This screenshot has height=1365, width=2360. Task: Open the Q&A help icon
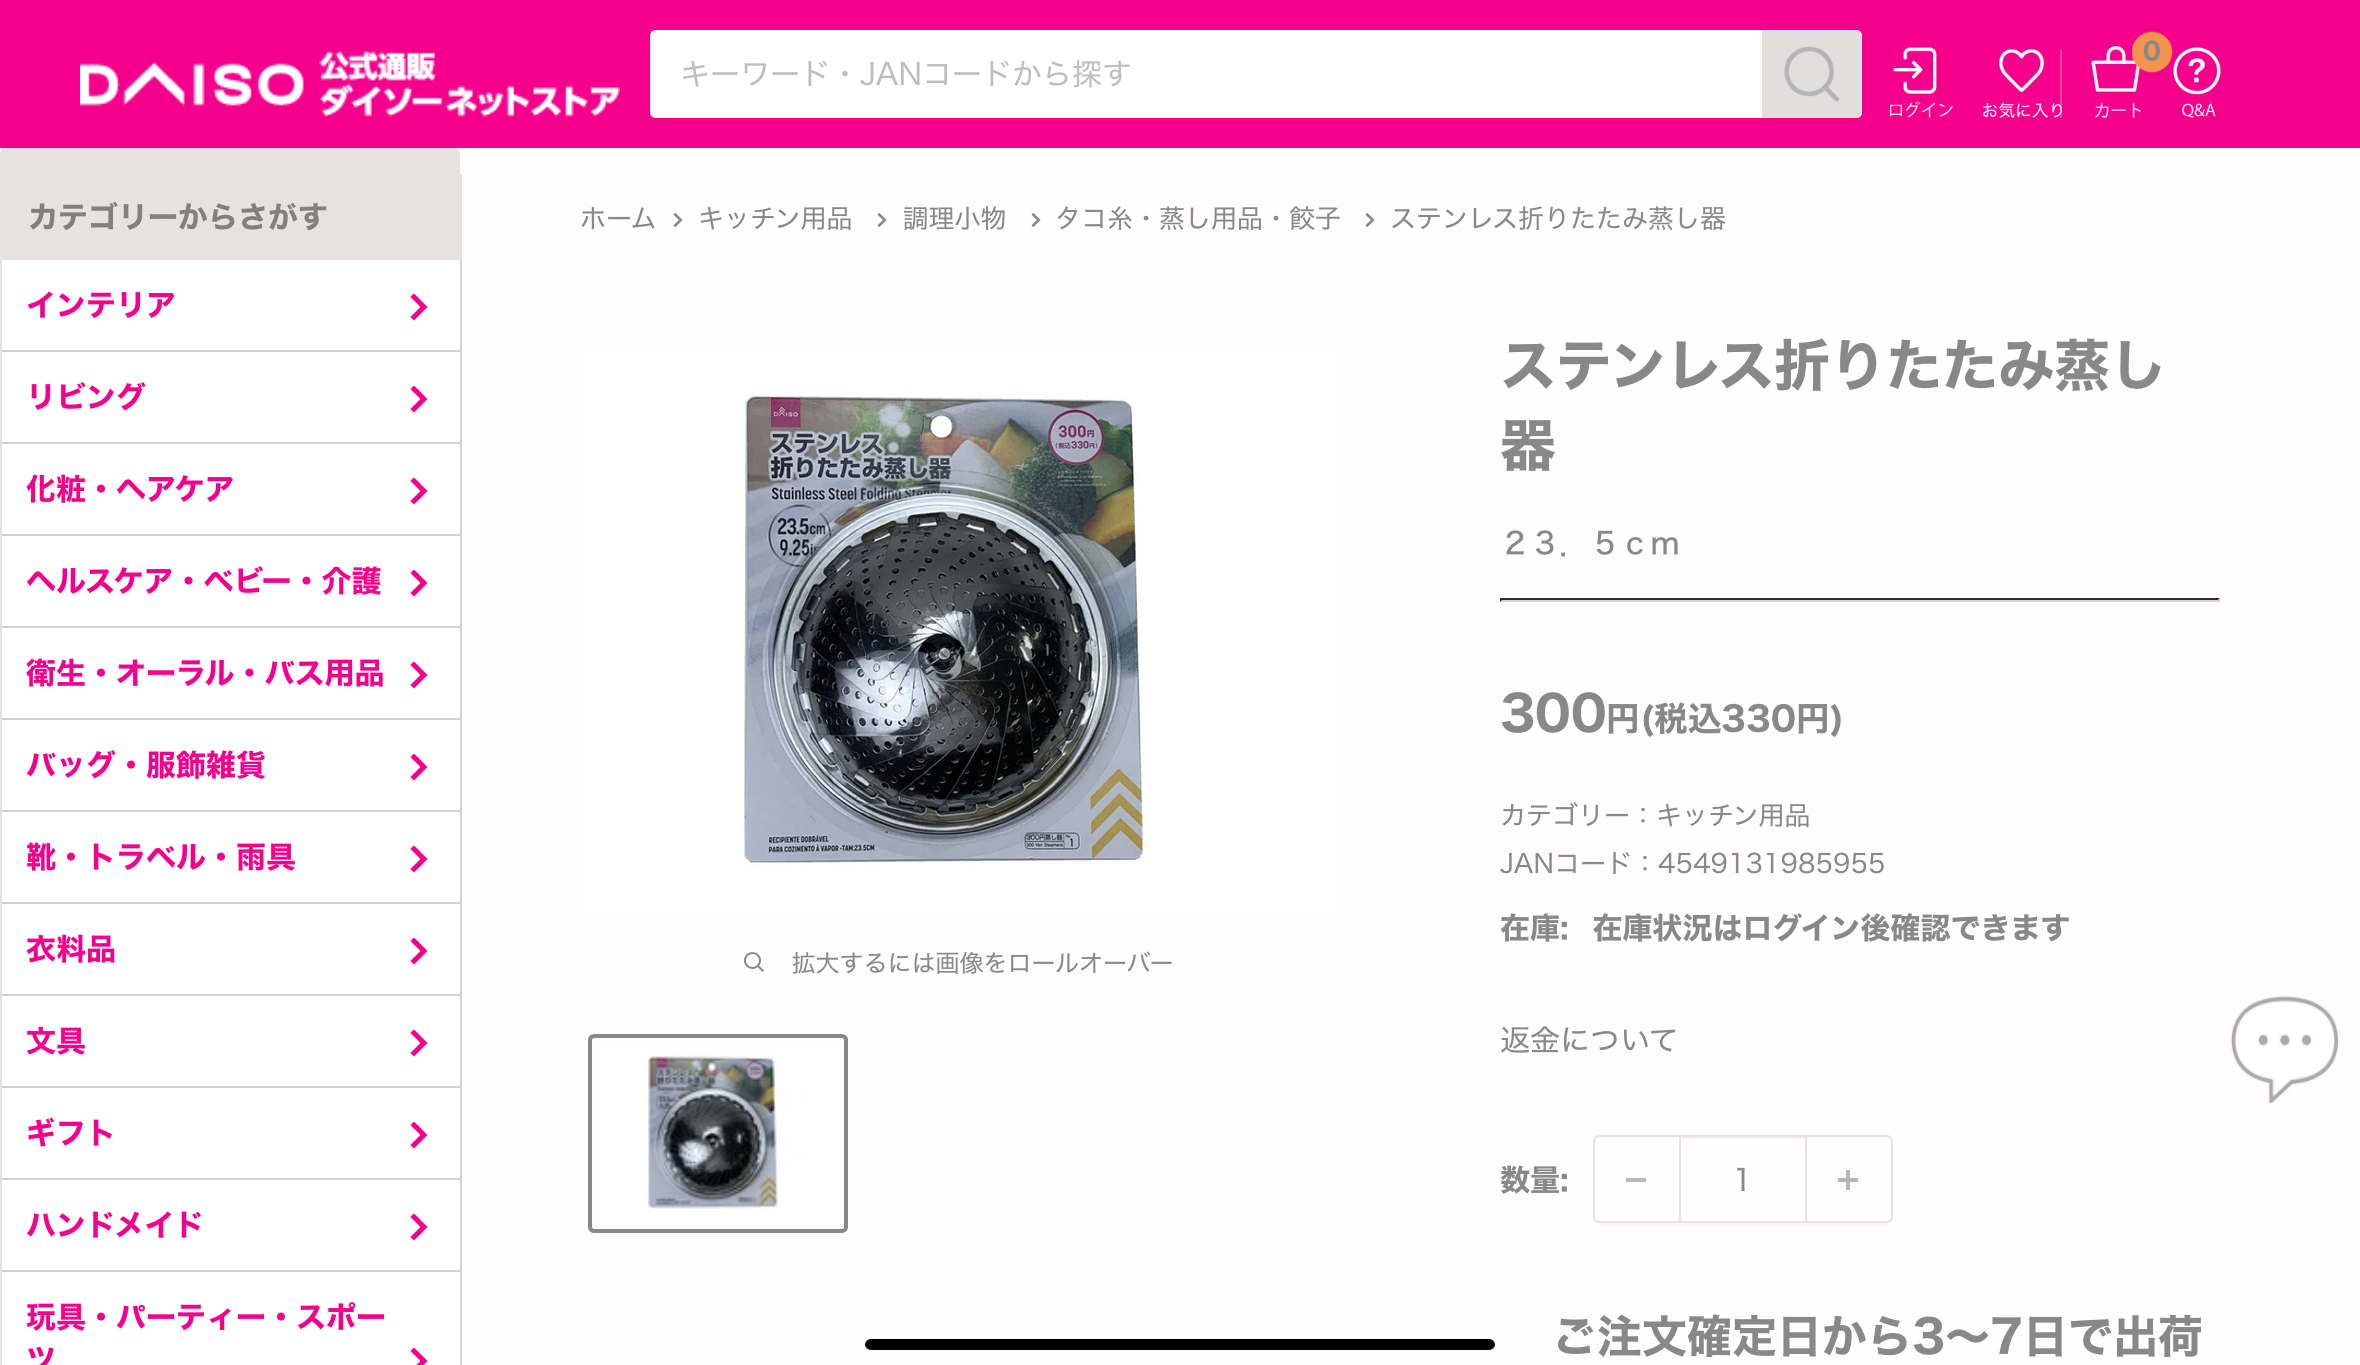[2196, 72]
